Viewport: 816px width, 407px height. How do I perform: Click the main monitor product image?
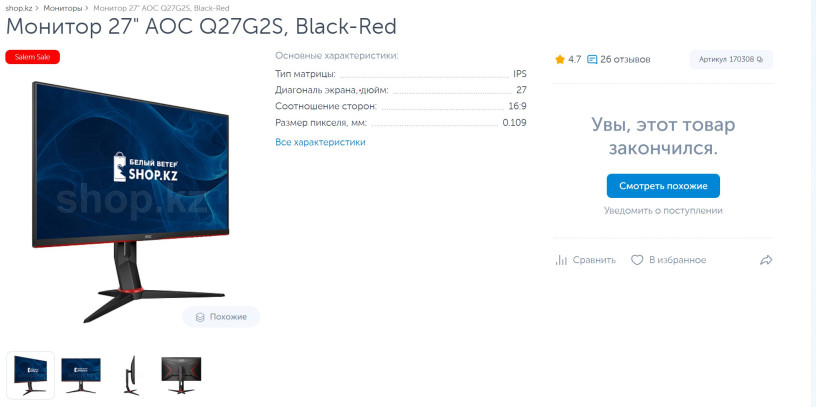135,190
